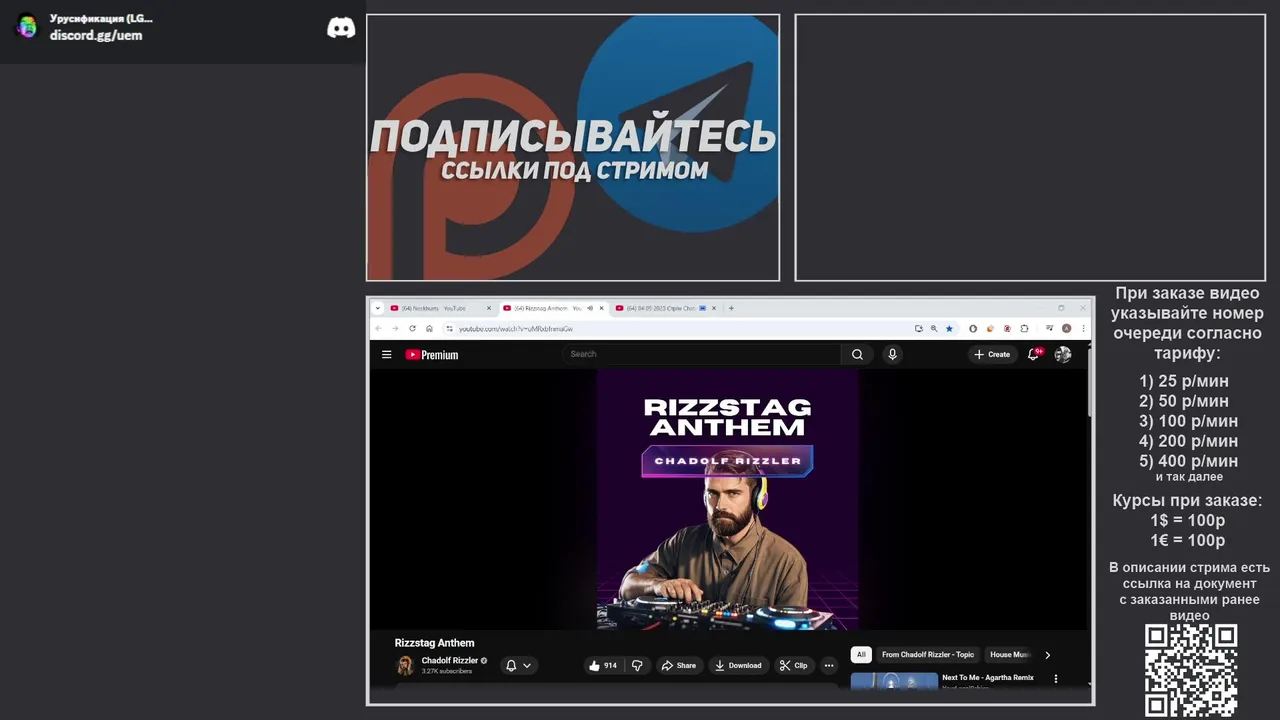Go back with the browser back arrow
Image resolution: width=1280 pixels, height=720 pixels.
point(378,328)
